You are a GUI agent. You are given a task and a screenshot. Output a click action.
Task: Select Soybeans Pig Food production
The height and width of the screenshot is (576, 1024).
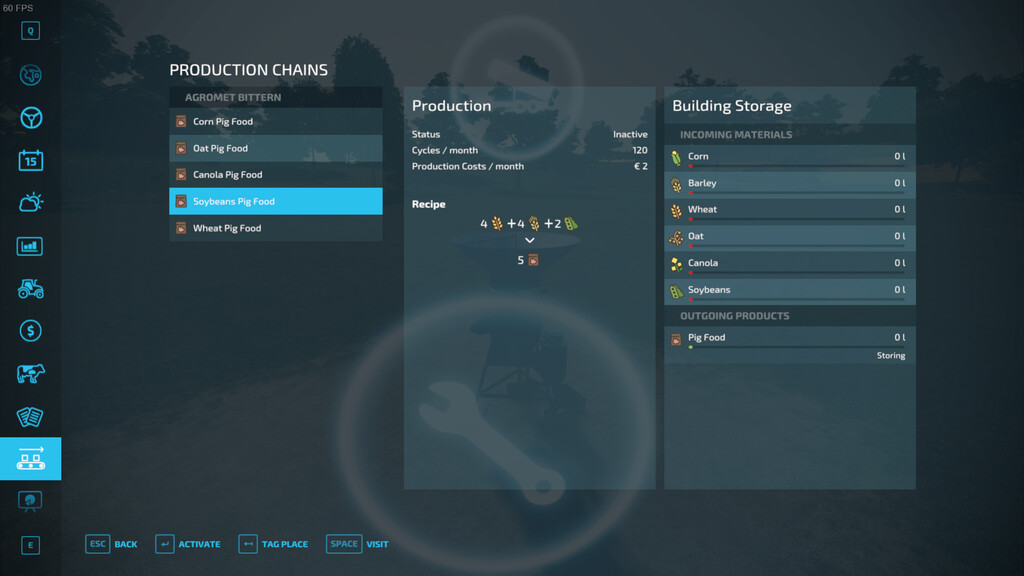[276, 201]
